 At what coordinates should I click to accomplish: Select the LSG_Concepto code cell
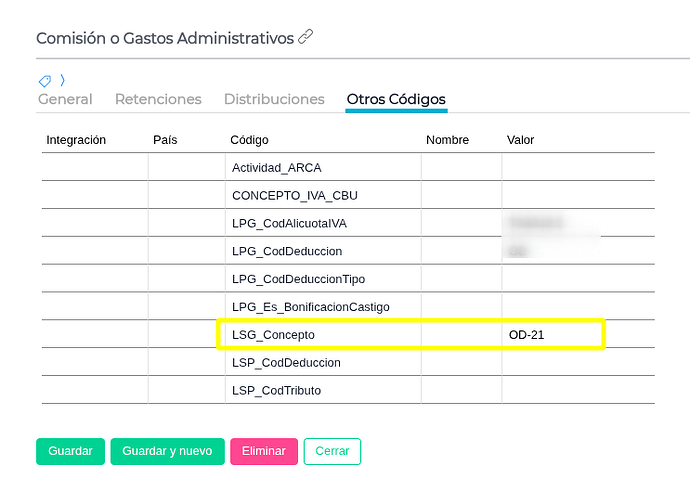323,334
